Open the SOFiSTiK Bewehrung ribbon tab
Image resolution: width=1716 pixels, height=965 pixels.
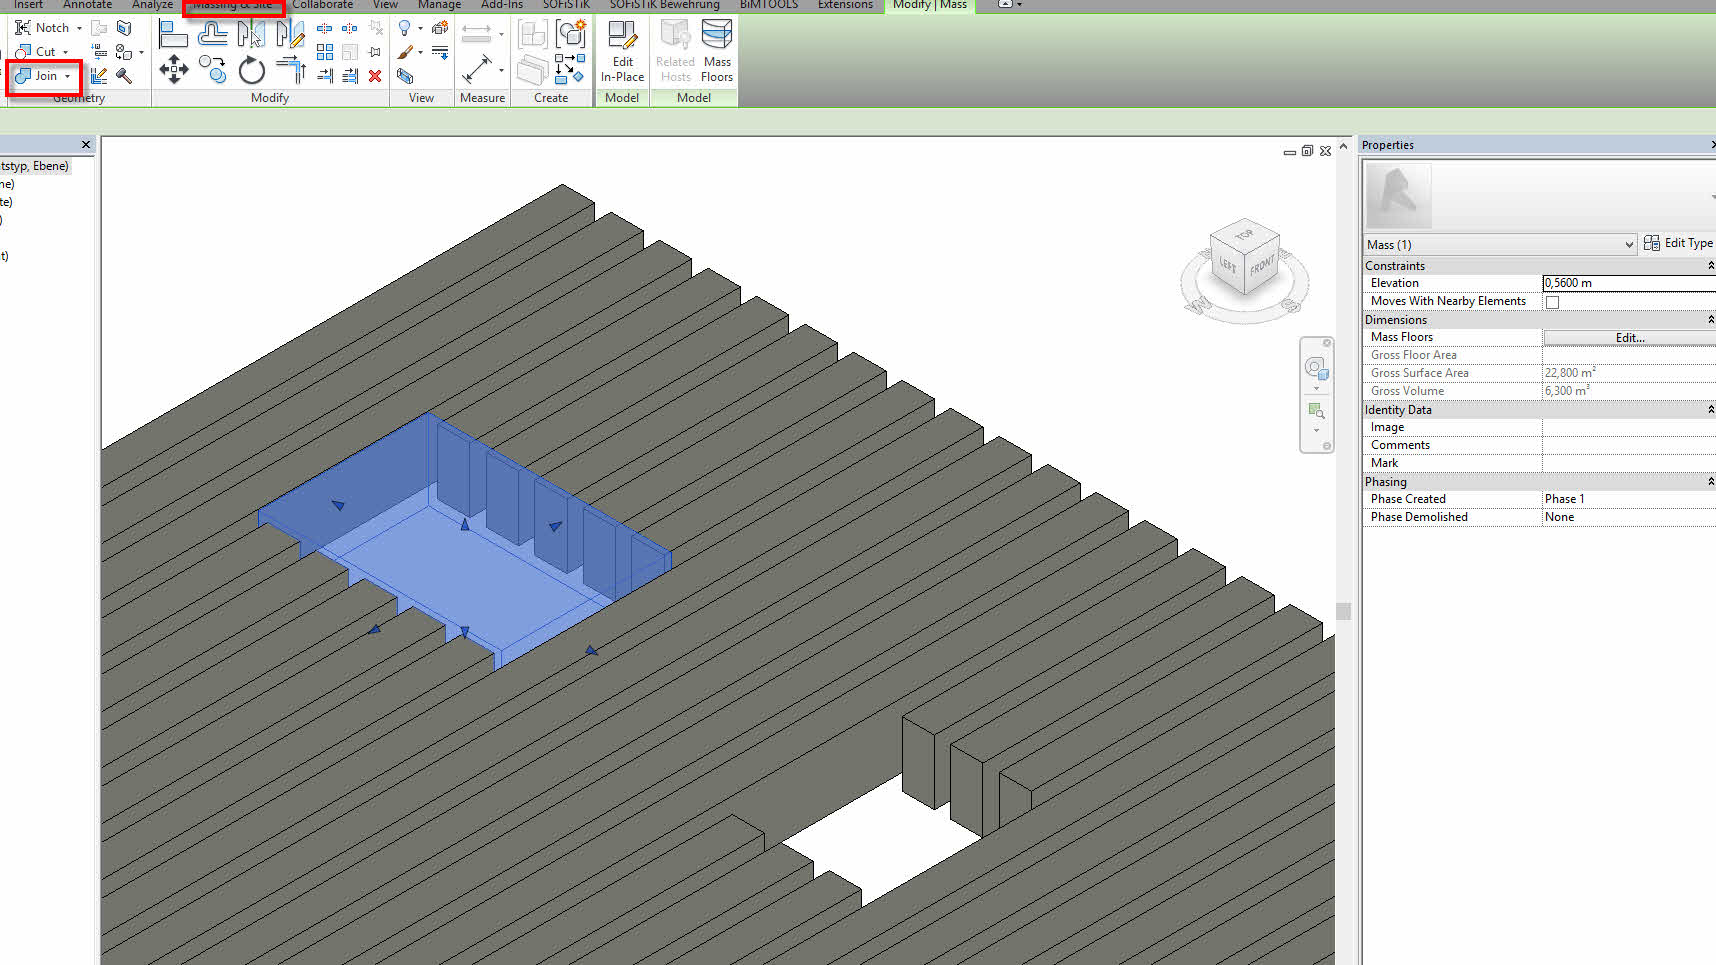point(665,5)
